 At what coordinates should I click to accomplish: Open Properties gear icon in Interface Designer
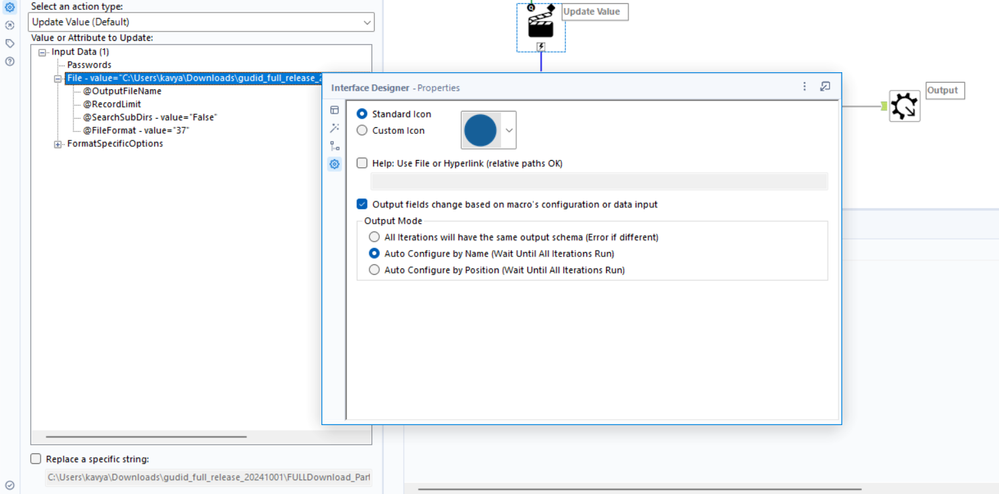point(334,164)
